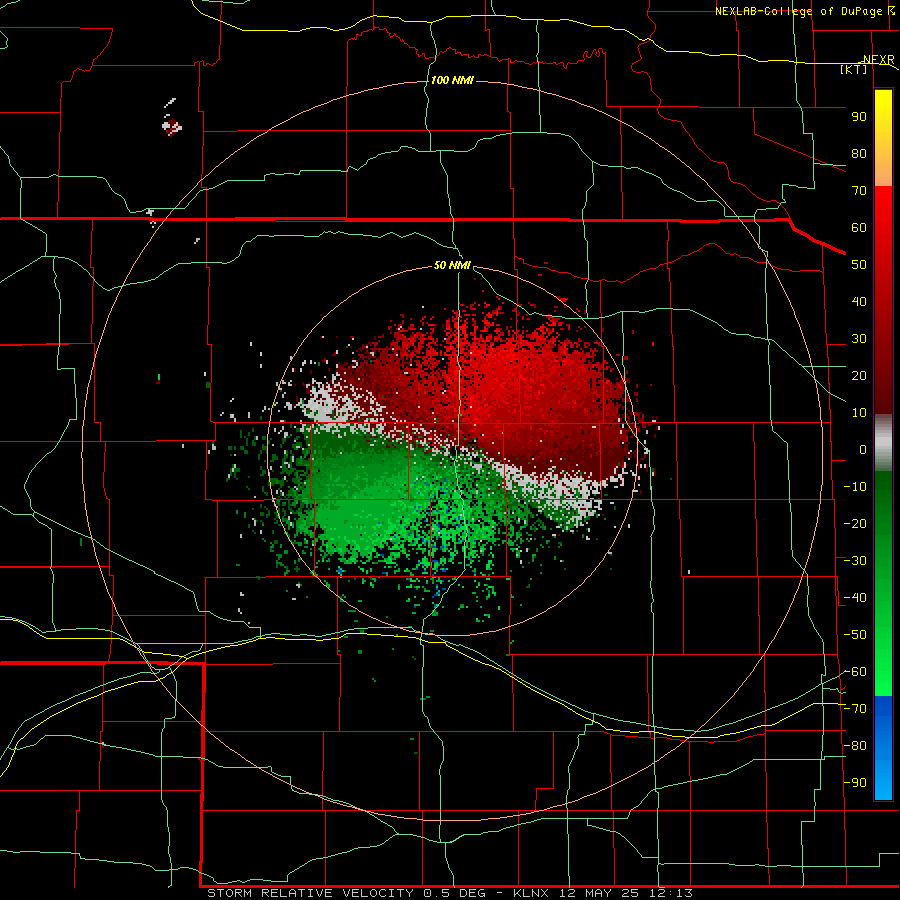
Task: Click the '100 NMI' range ring label
Action: (452, 80)
